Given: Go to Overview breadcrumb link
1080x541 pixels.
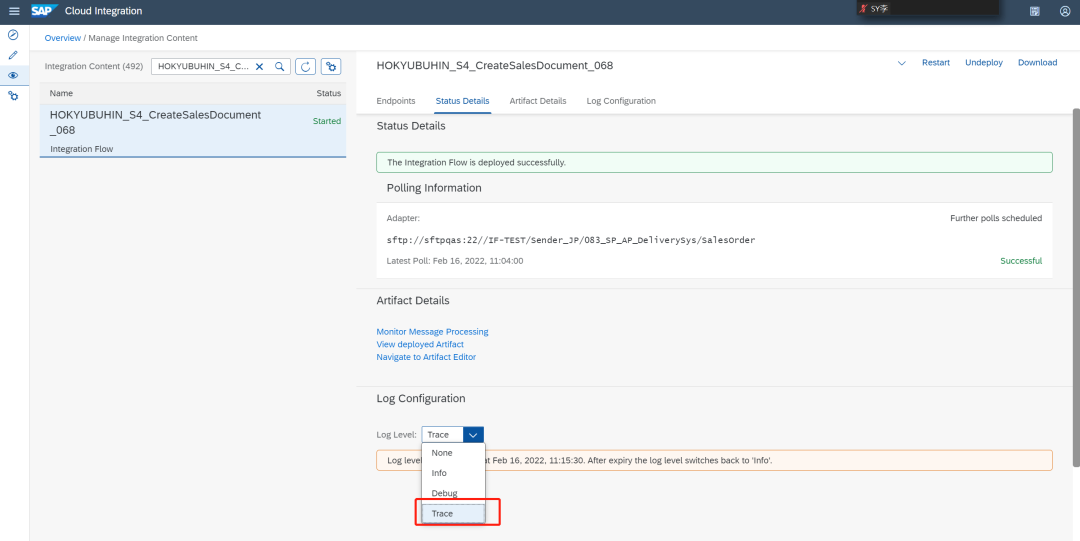Looking at the screenshot, I should coord(63,38).
